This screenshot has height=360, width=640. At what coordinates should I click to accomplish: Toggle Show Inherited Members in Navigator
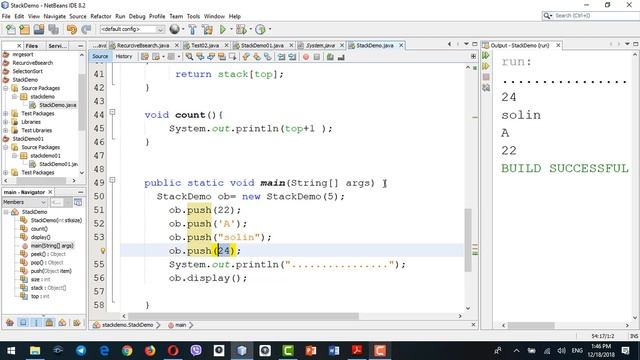[x=10, y=322]
